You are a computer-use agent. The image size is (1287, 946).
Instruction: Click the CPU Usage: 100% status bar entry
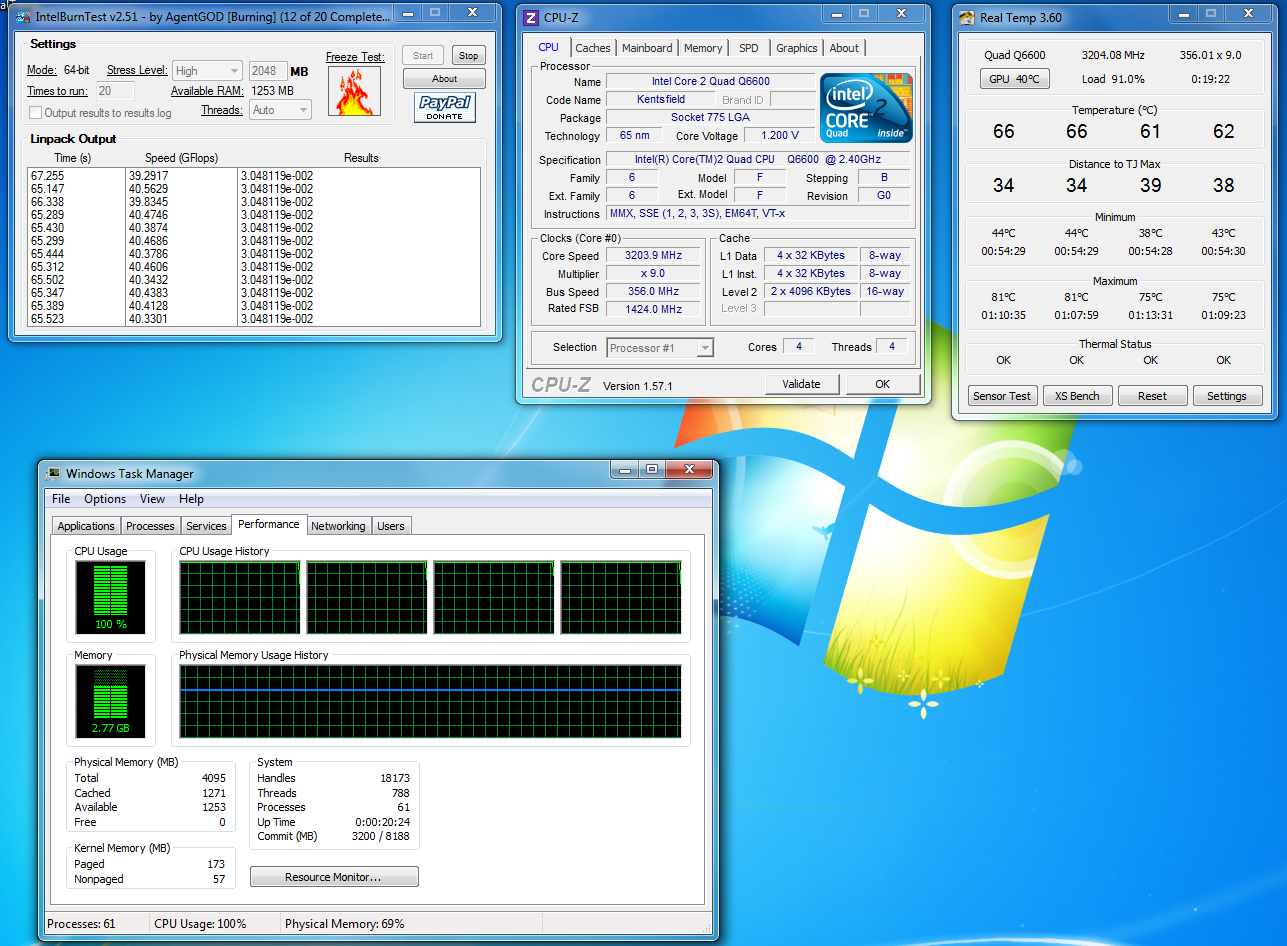click(x=200, y=924)
